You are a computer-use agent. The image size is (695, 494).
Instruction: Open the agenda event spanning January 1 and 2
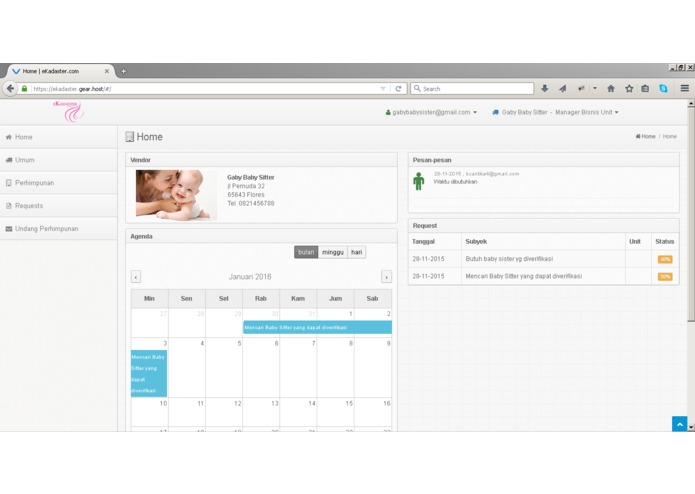[x=317, y=327]
